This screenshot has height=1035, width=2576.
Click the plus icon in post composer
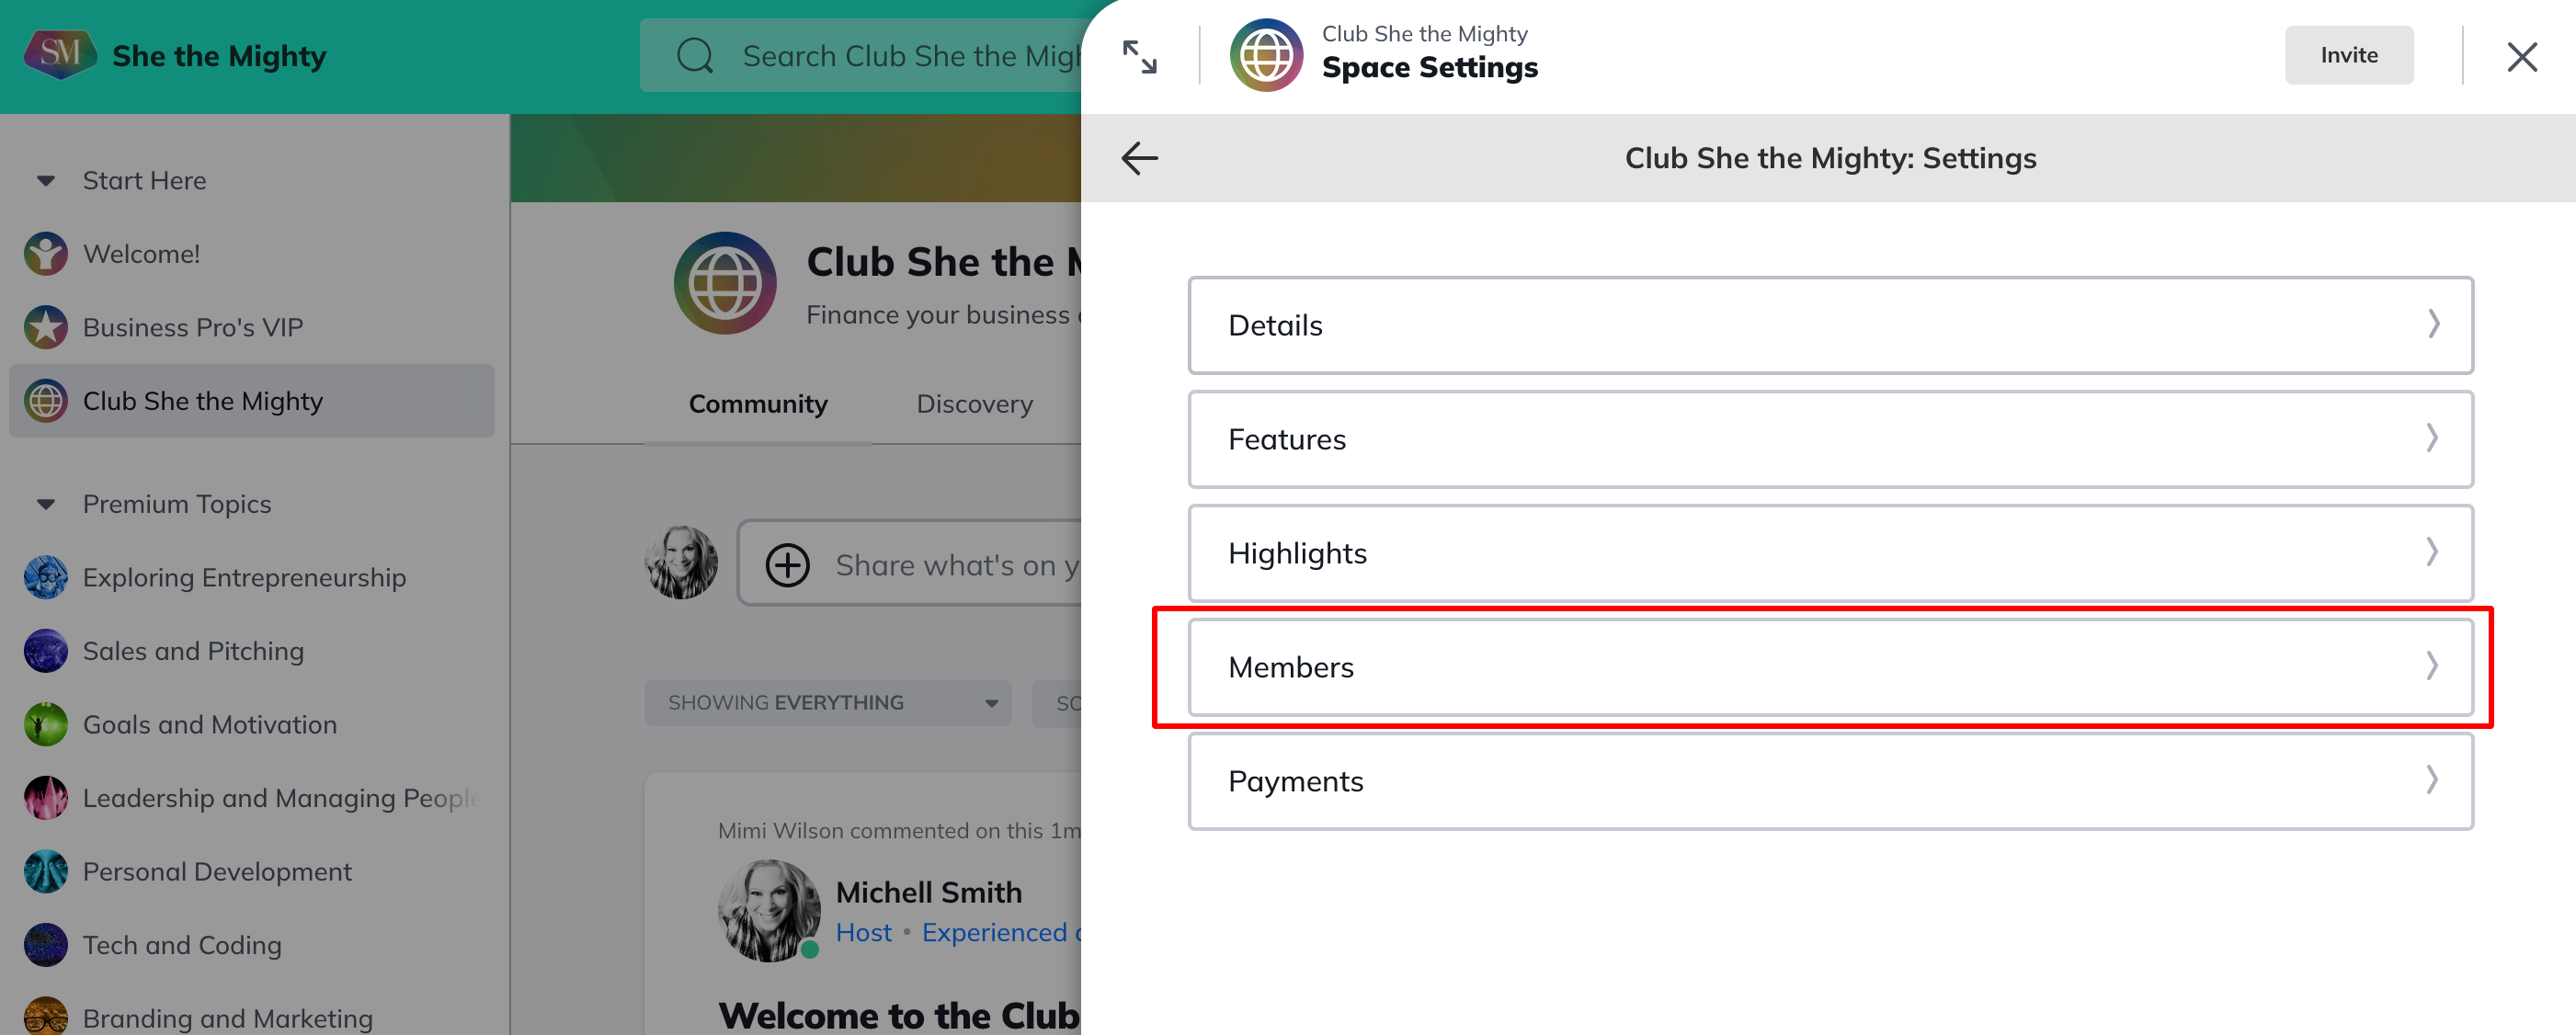[x=787, y=565]
